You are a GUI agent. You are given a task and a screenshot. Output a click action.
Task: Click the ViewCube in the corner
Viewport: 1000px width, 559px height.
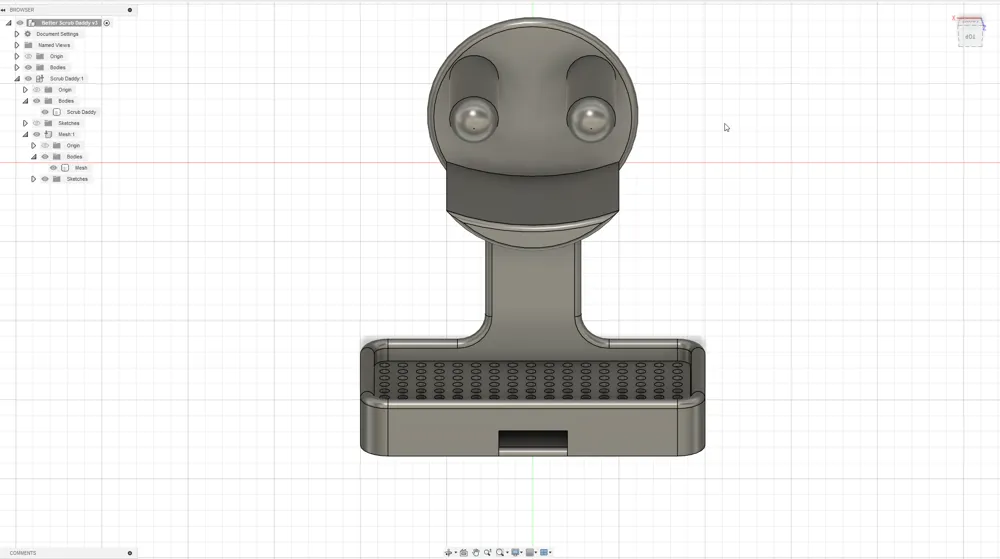(969, 34)
